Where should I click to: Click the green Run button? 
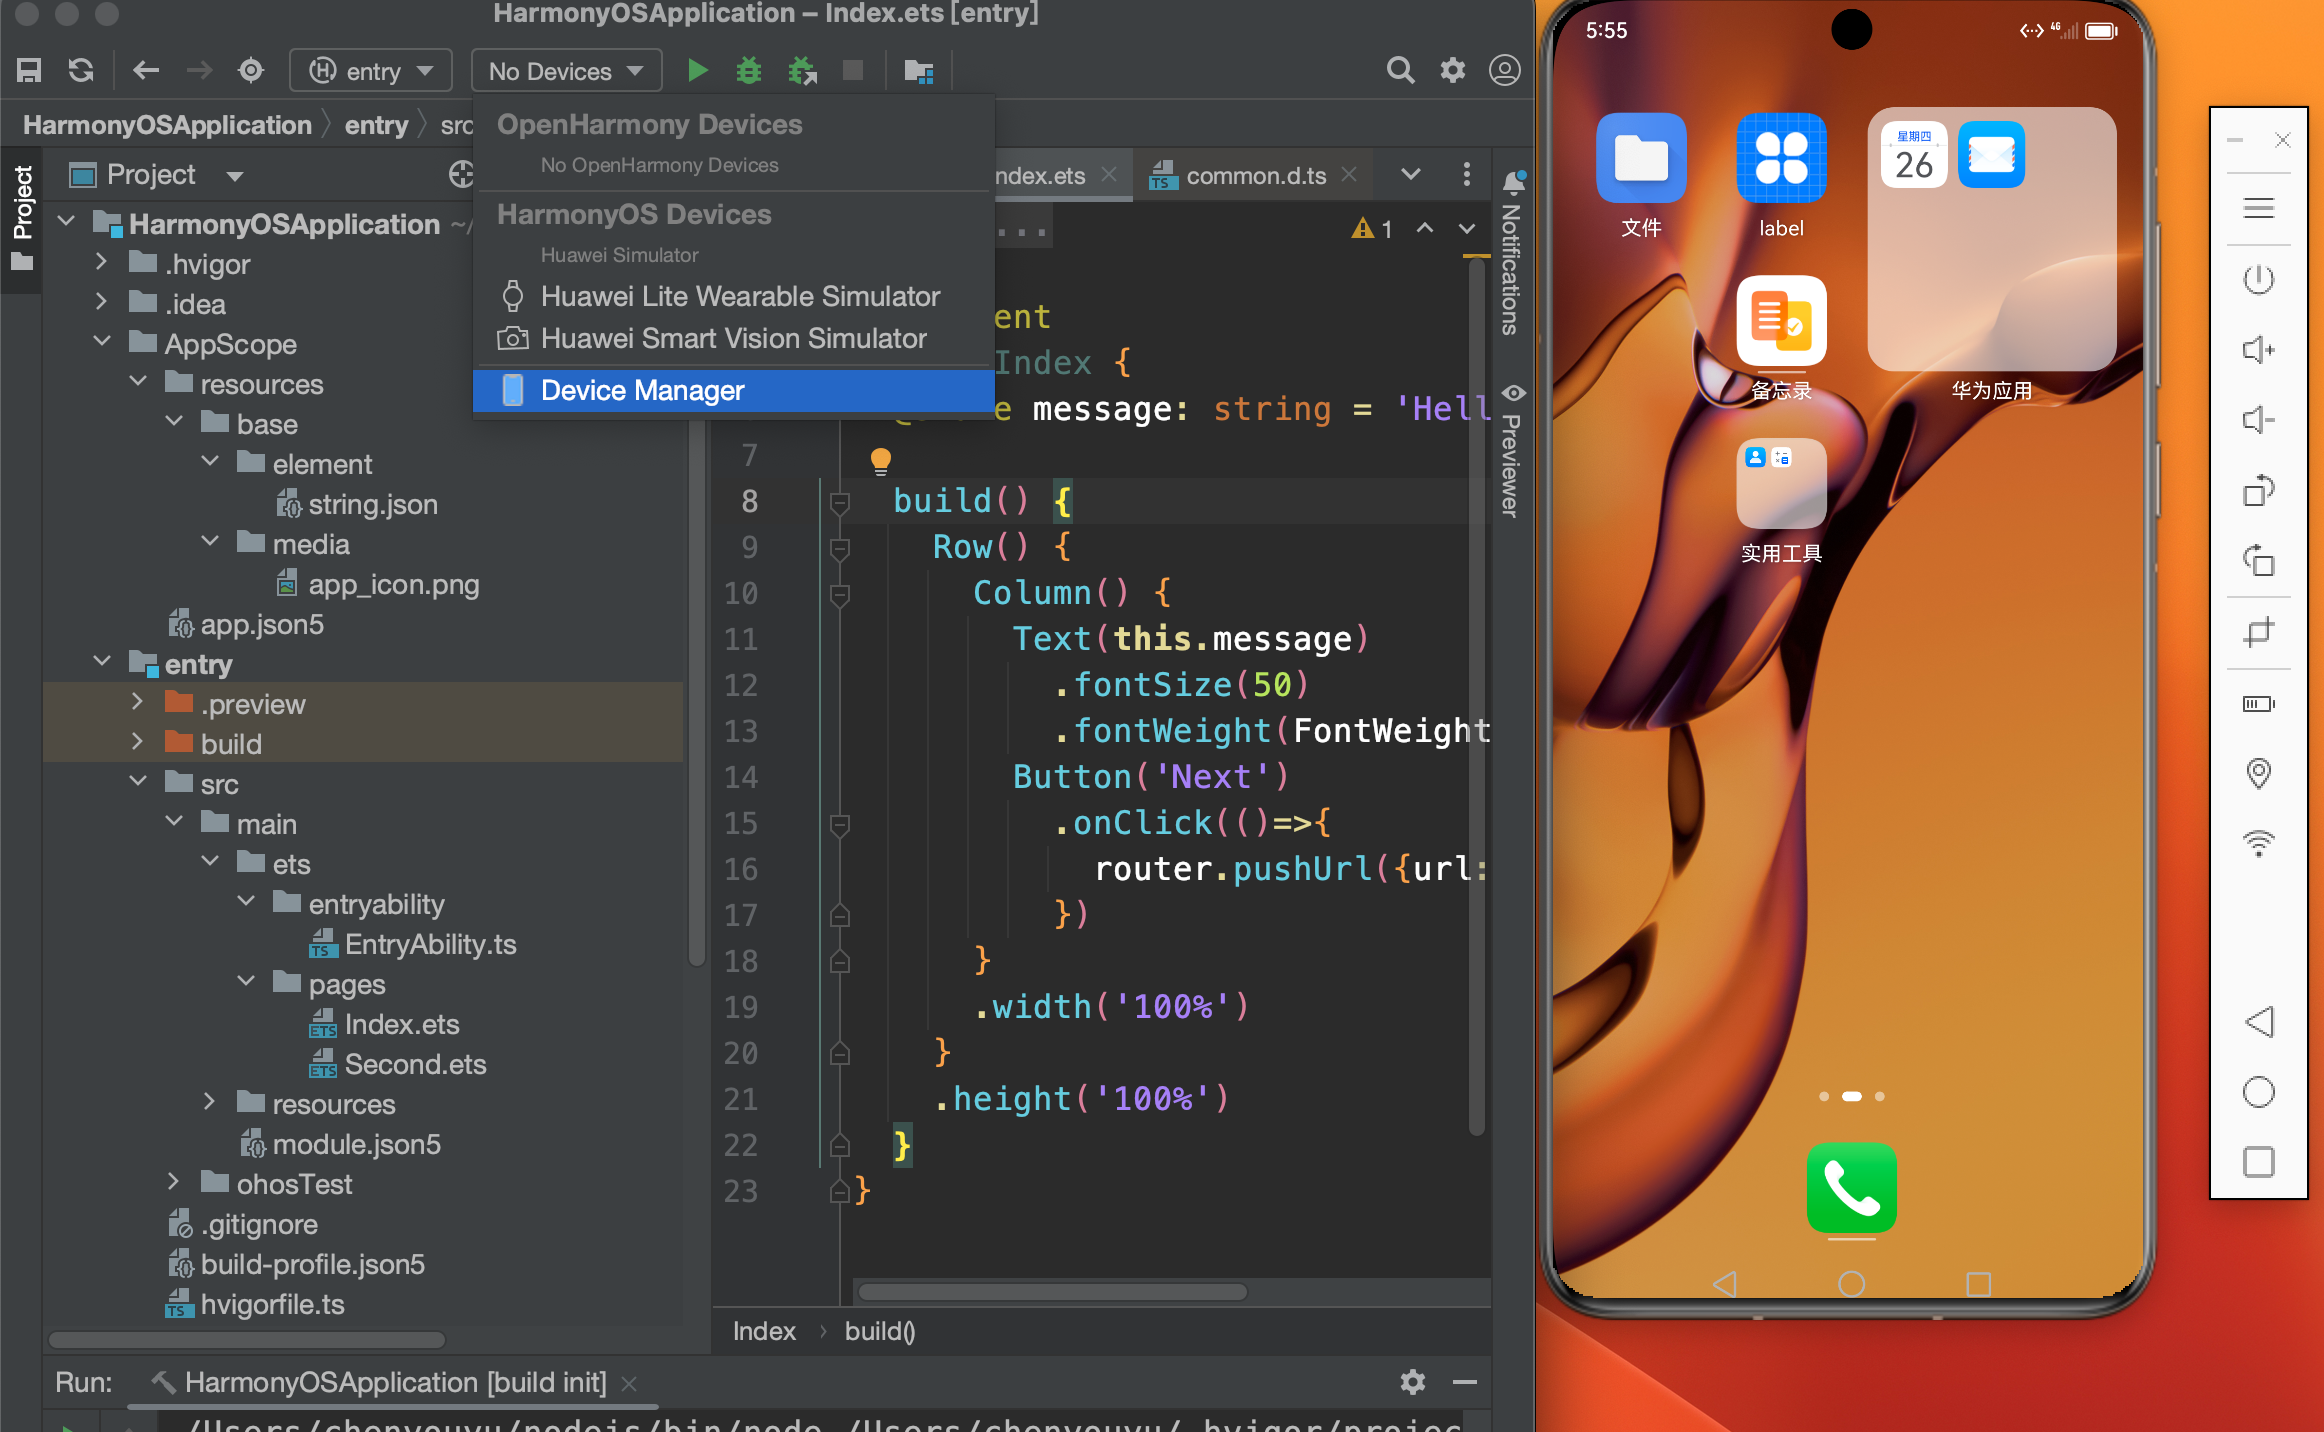click(698, 71)
